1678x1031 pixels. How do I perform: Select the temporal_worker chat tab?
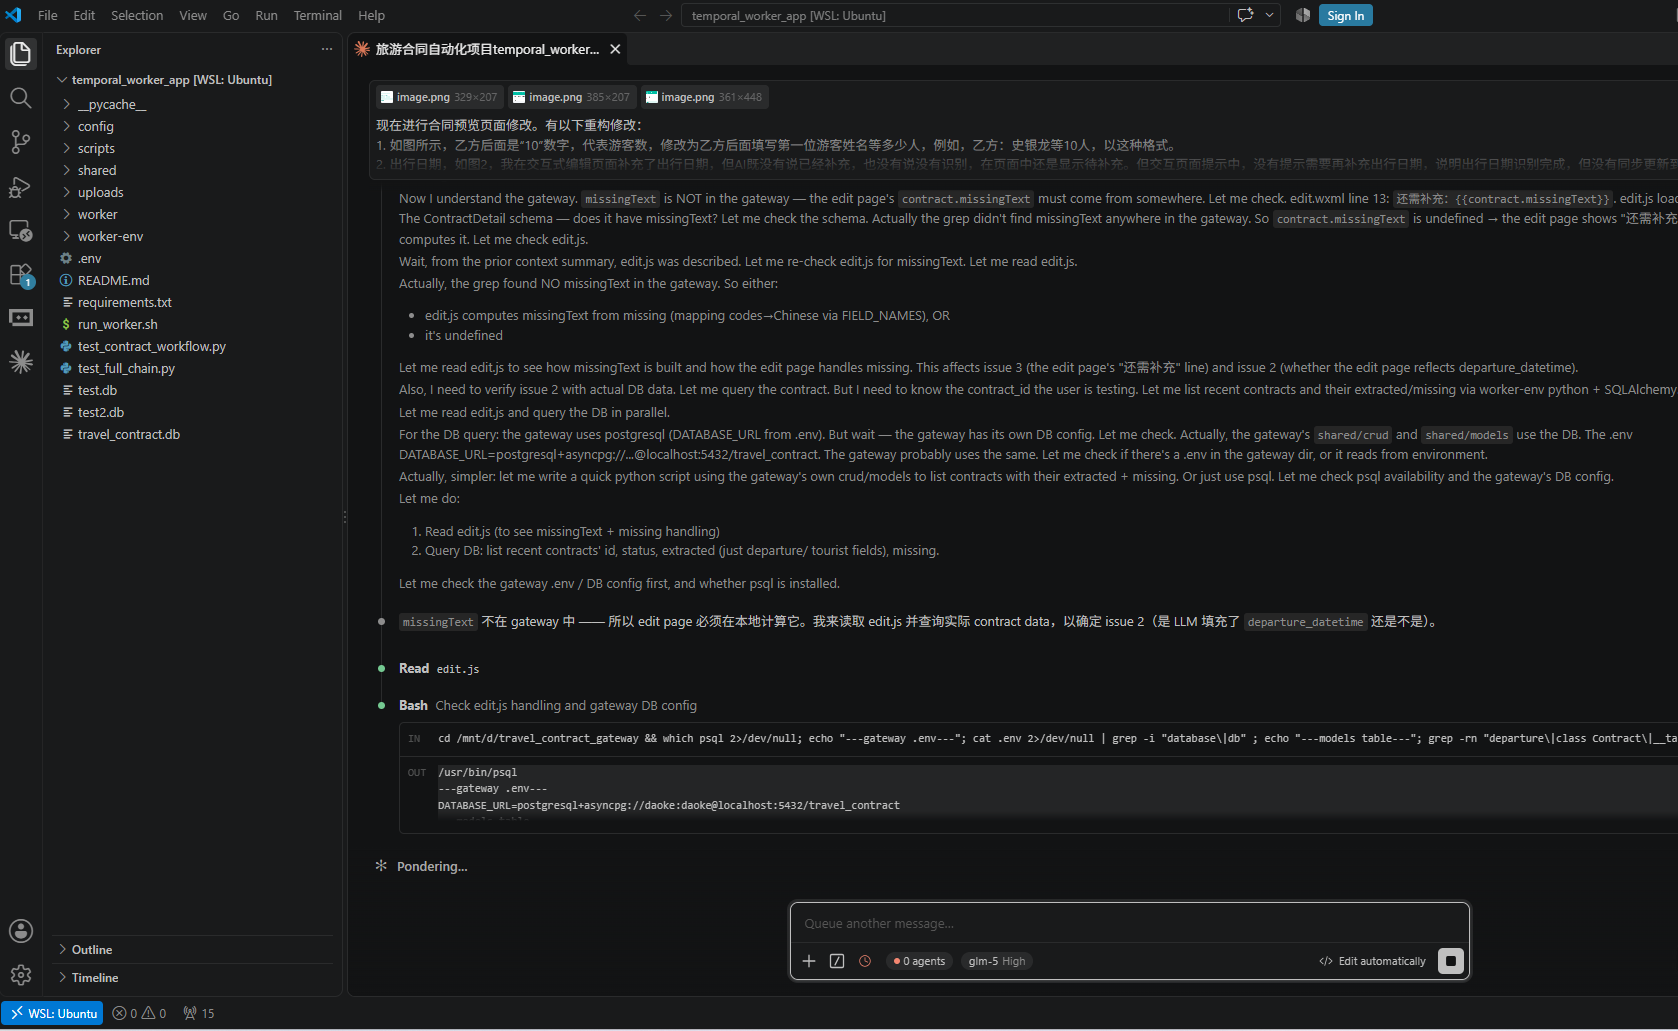pyautogui.click(x=488, y=49)
